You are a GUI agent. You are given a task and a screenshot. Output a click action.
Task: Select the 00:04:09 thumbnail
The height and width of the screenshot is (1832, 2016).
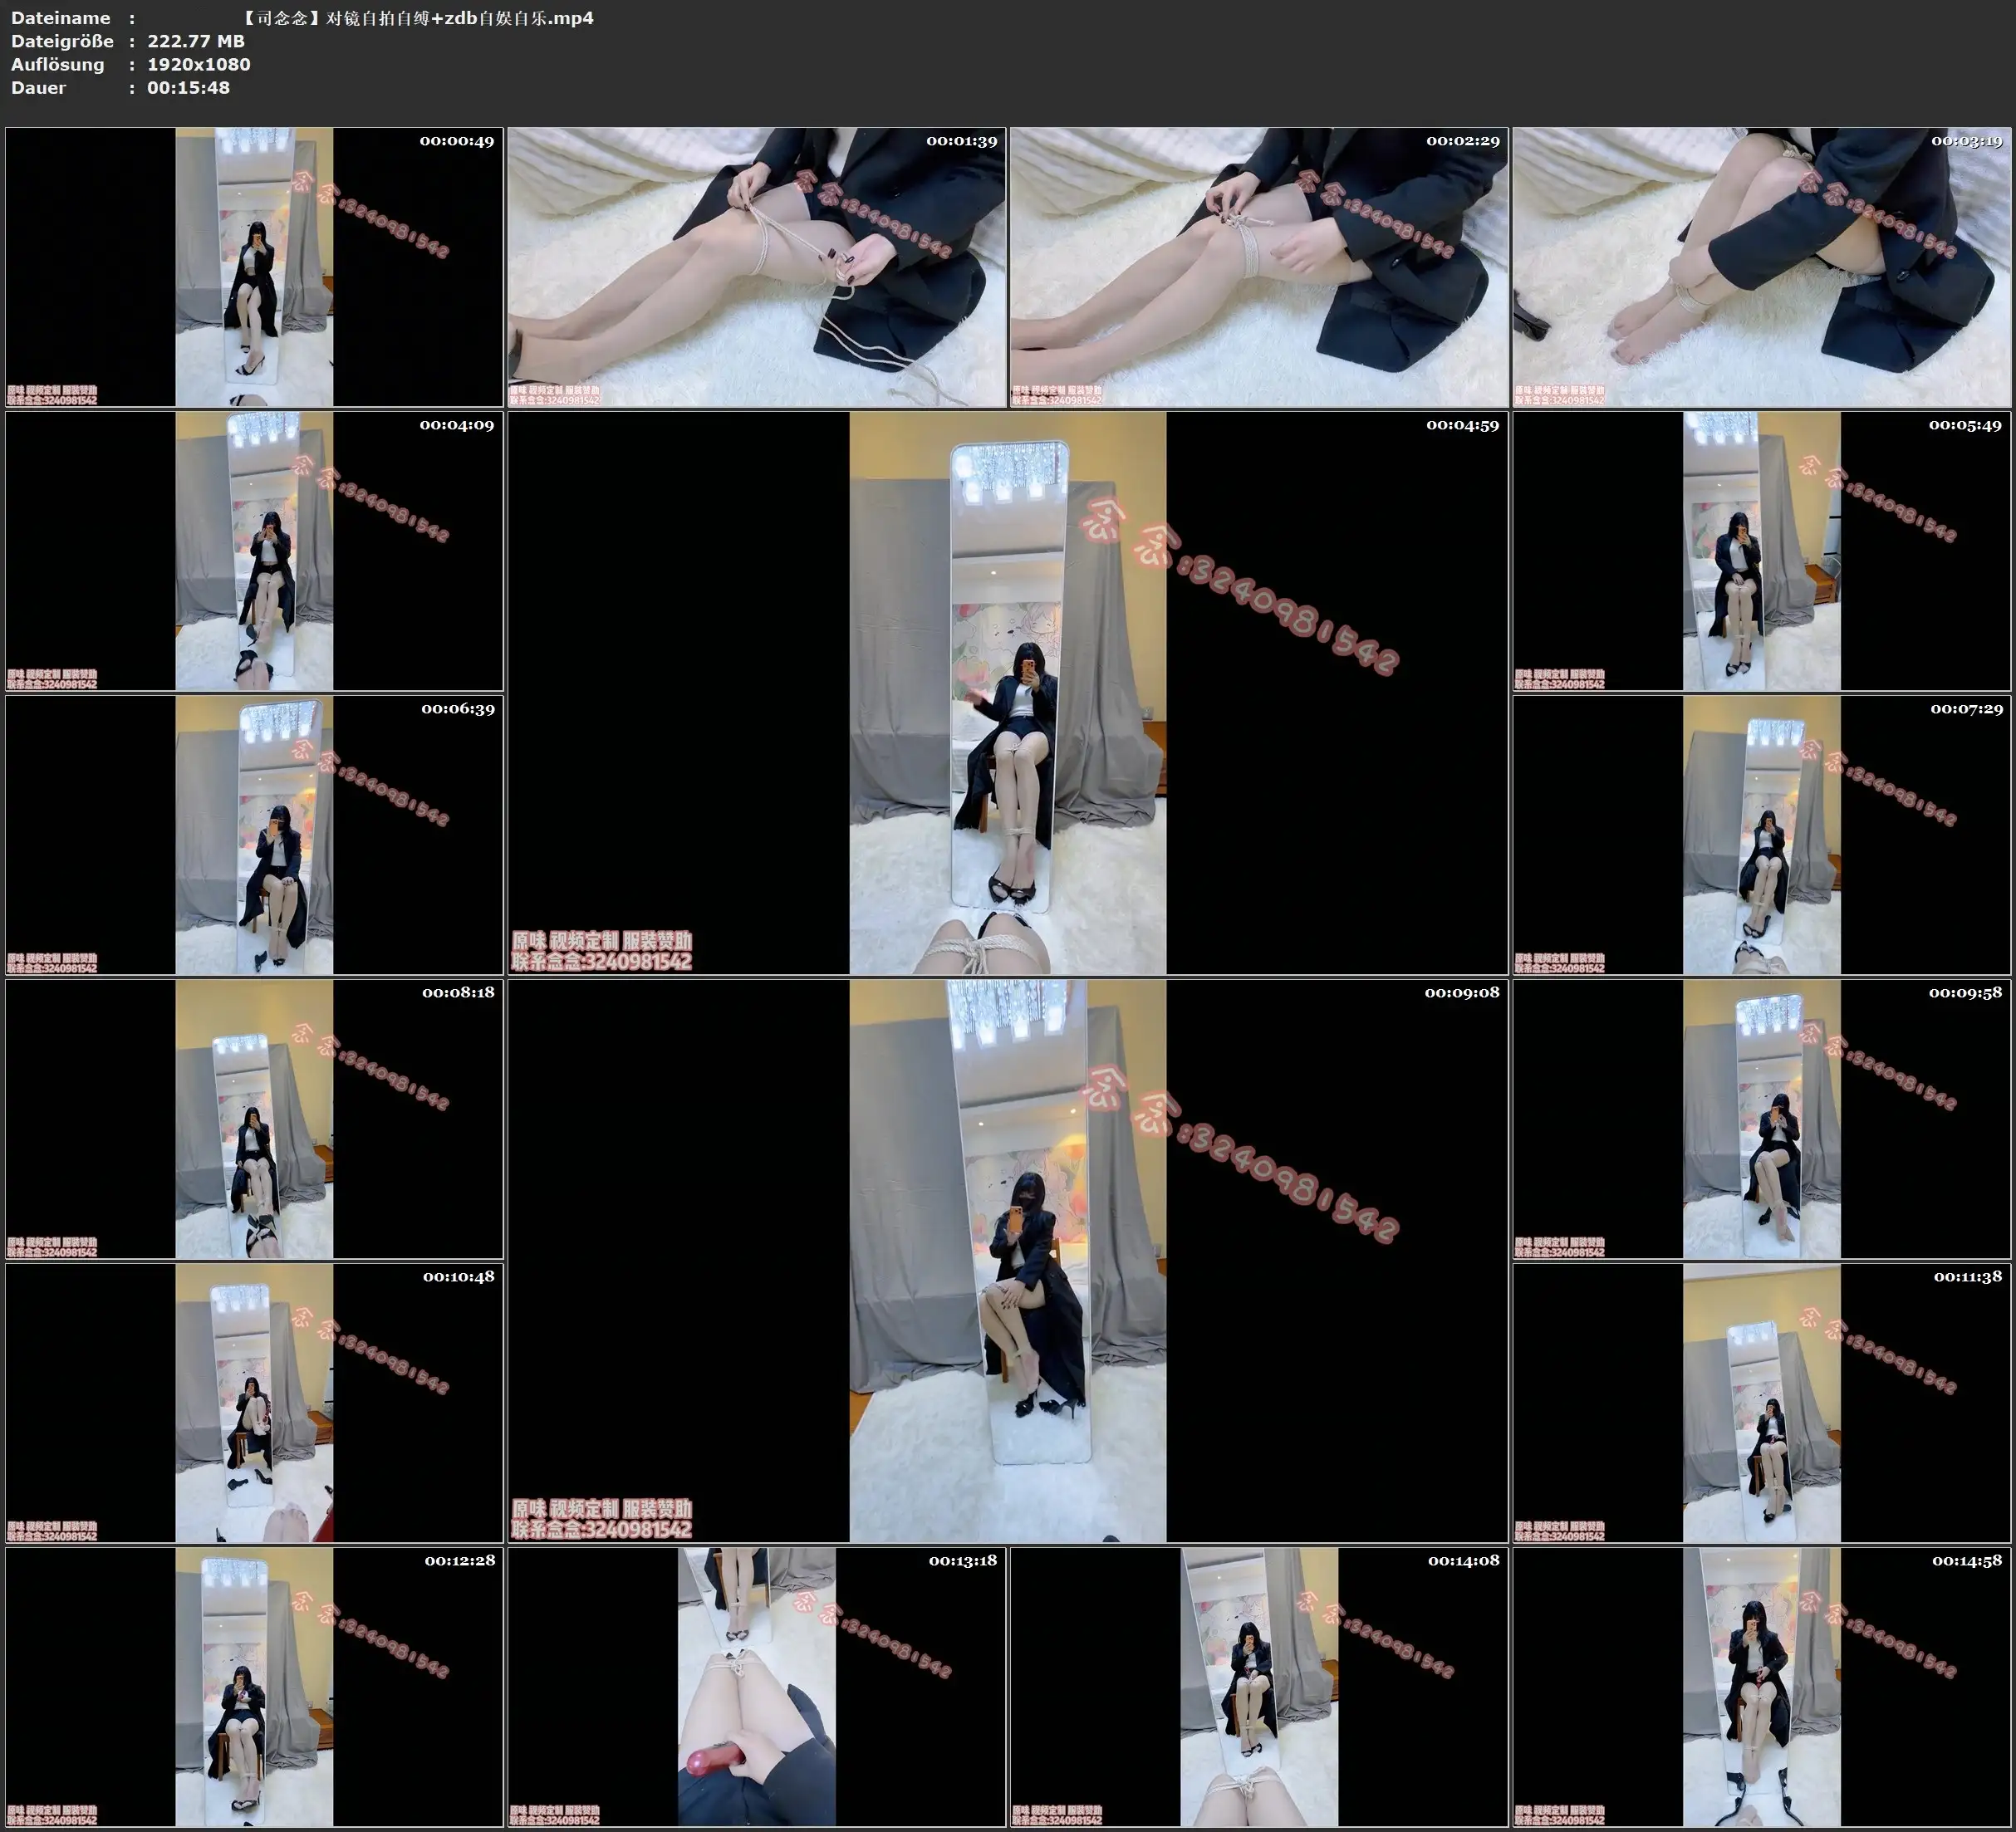coord(254,551)
